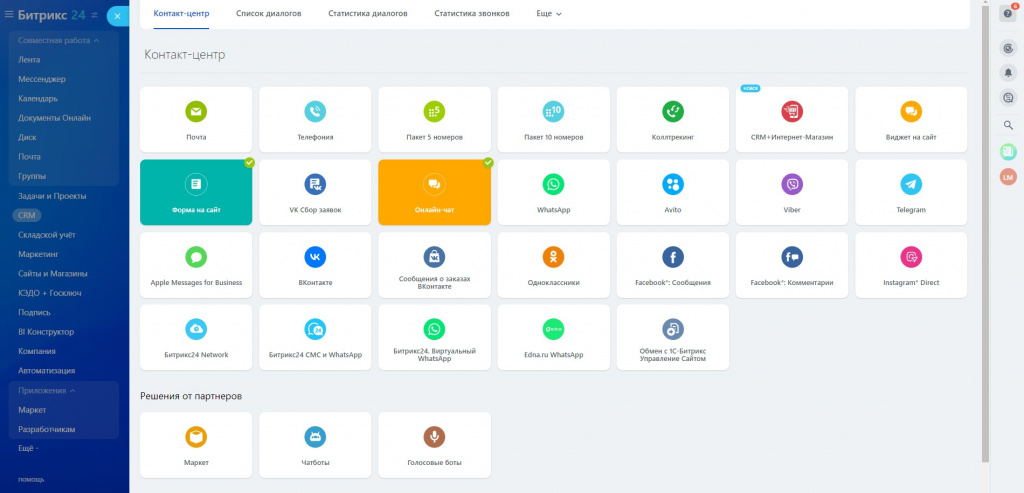Open the LM user avatar
1024x493 pixels.
click(x=1008, y=177)
